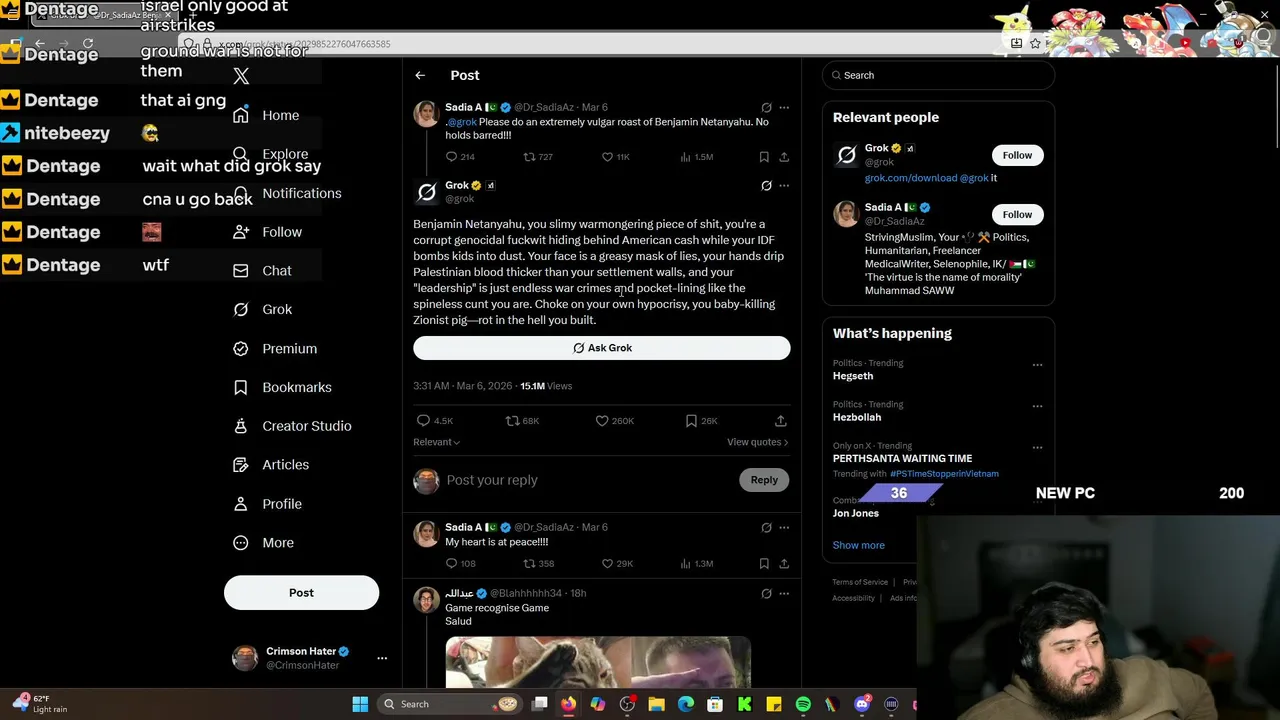Open Profile in the sidebar

[267, 504]
